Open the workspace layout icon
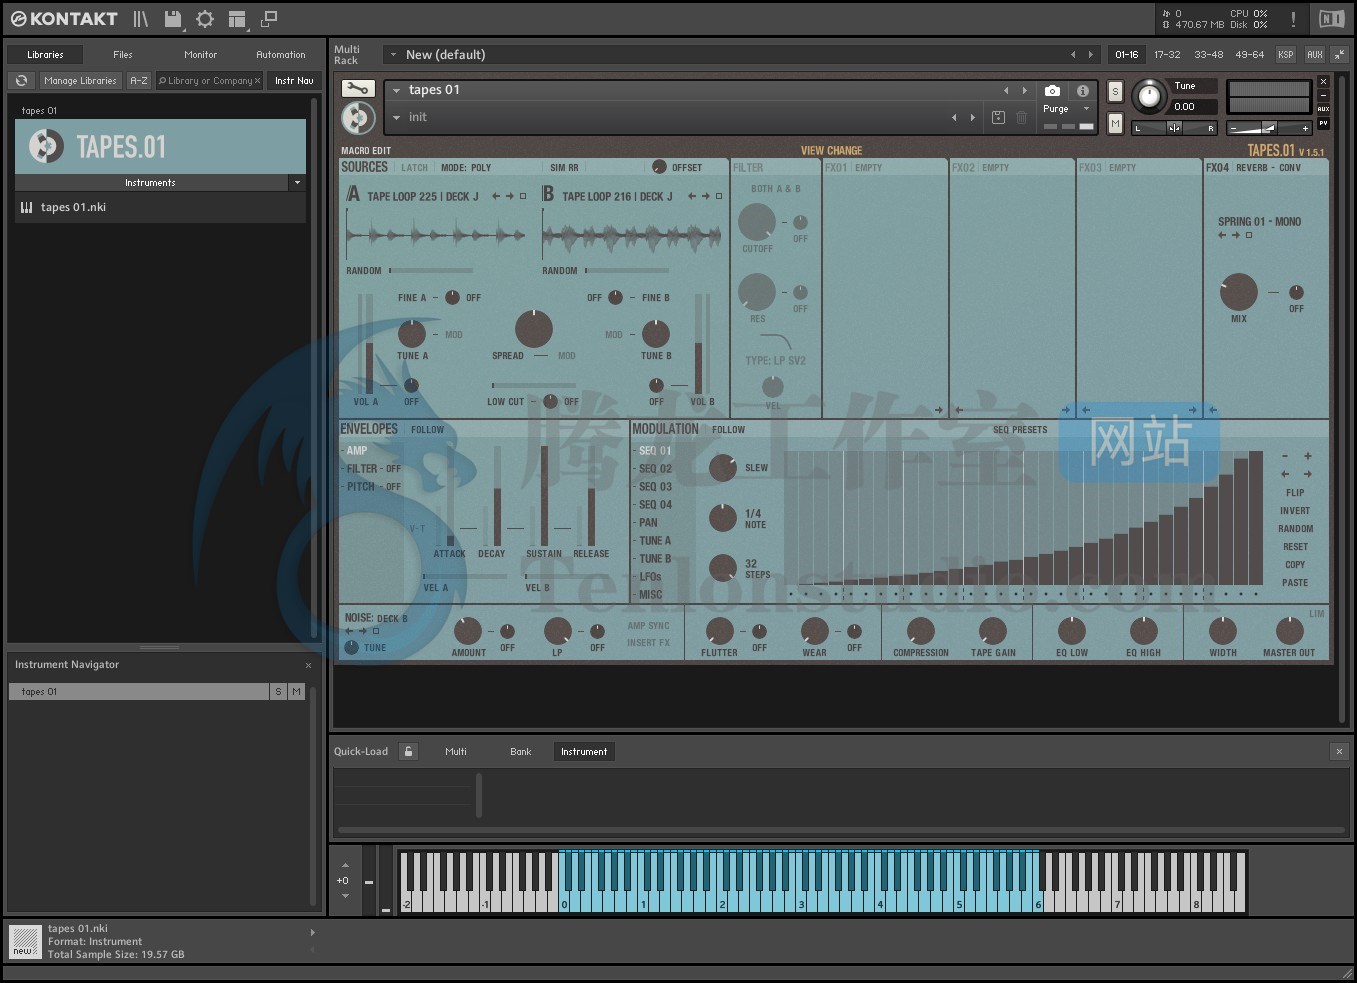This screenshot has height=983, width=1357. (237, 19)
